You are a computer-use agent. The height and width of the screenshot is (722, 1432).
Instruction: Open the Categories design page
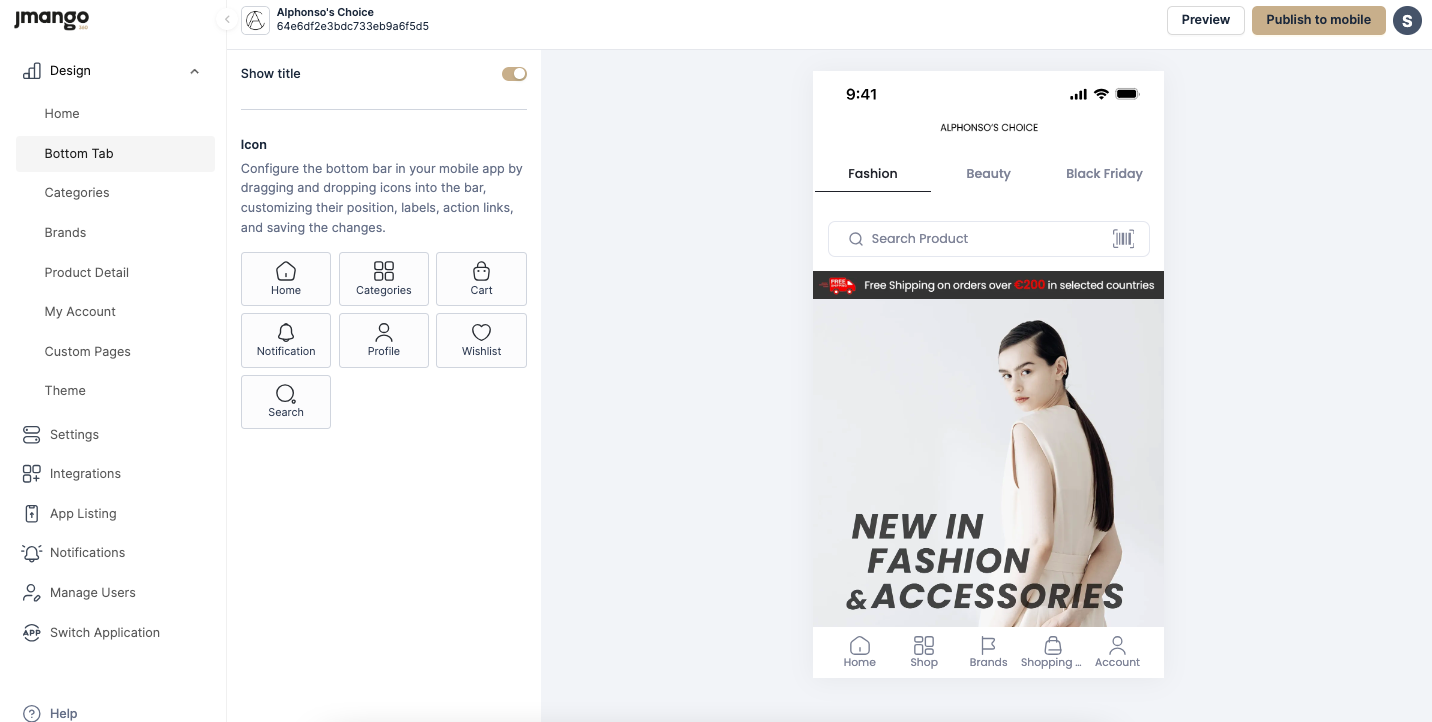[x=77, y=193]
